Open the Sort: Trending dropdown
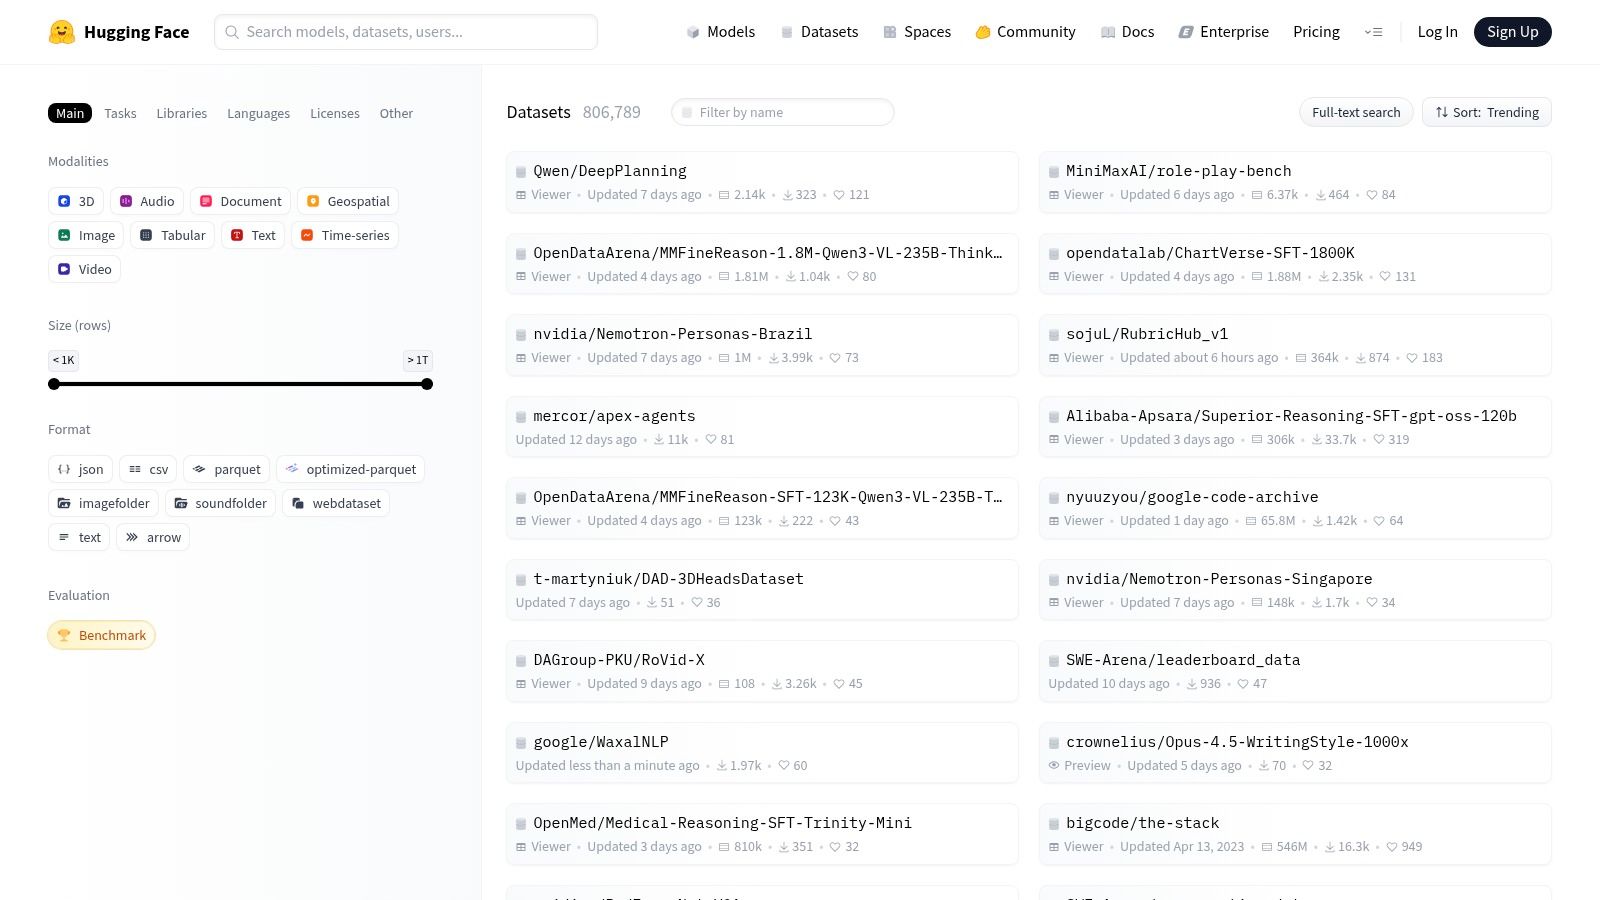1600x900 pixels. point(1486,112)
